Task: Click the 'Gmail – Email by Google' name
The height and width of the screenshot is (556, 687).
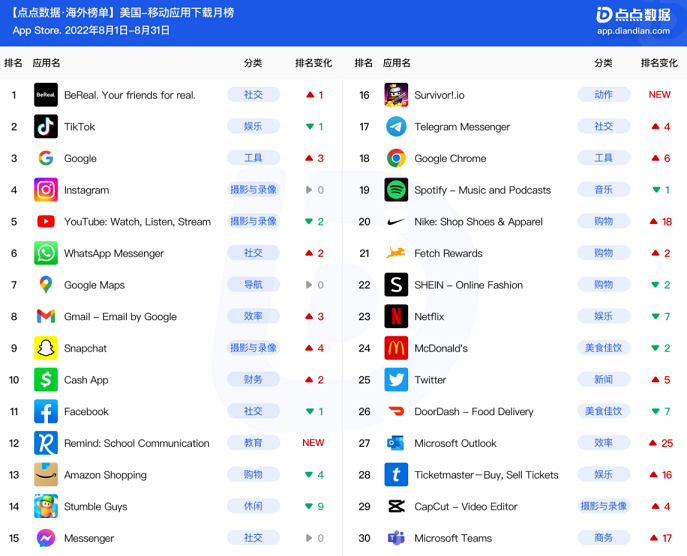Action: 120,316
